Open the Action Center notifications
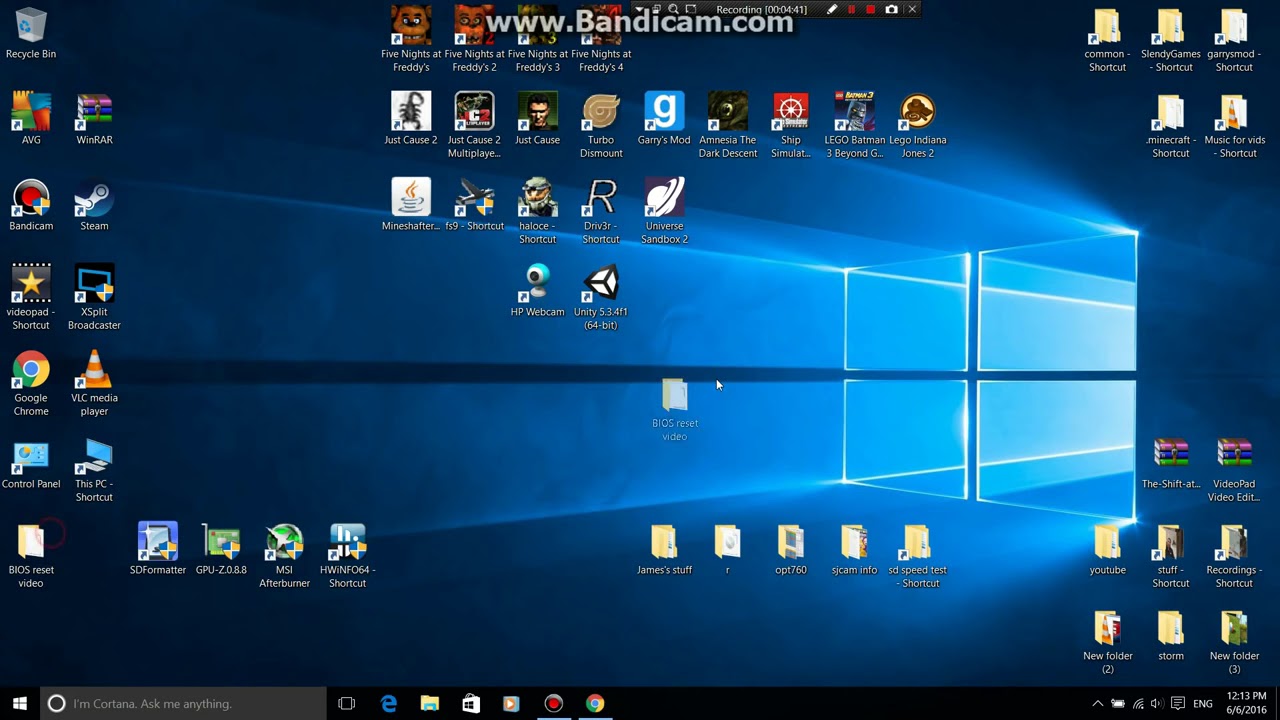This screenshot has width=1280, height=720. click(1178, 704)
